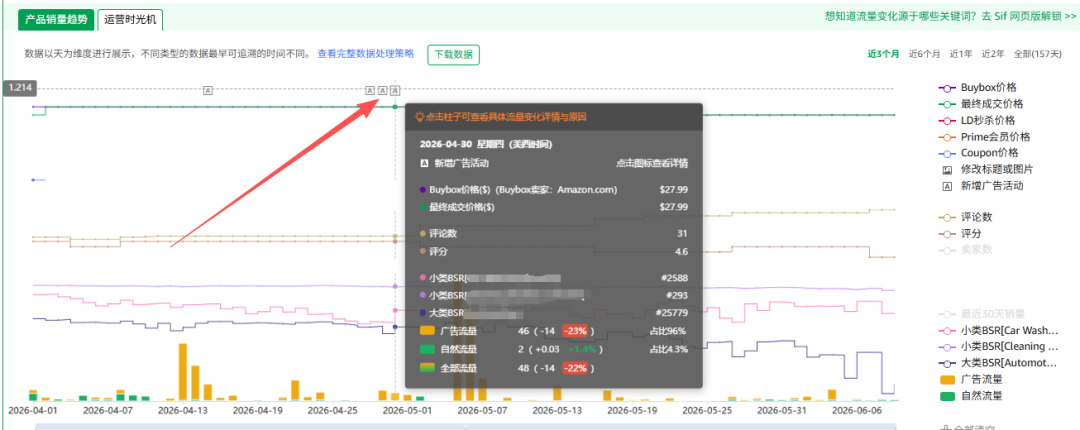1080x430 pixels.
Task: Click the #2588 小类BSR value
Action: tap(674, 278)
